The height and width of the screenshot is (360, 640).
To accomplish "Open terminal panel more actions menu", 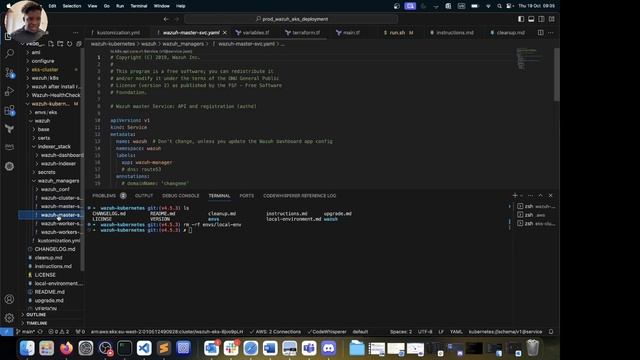I will 530,196.
